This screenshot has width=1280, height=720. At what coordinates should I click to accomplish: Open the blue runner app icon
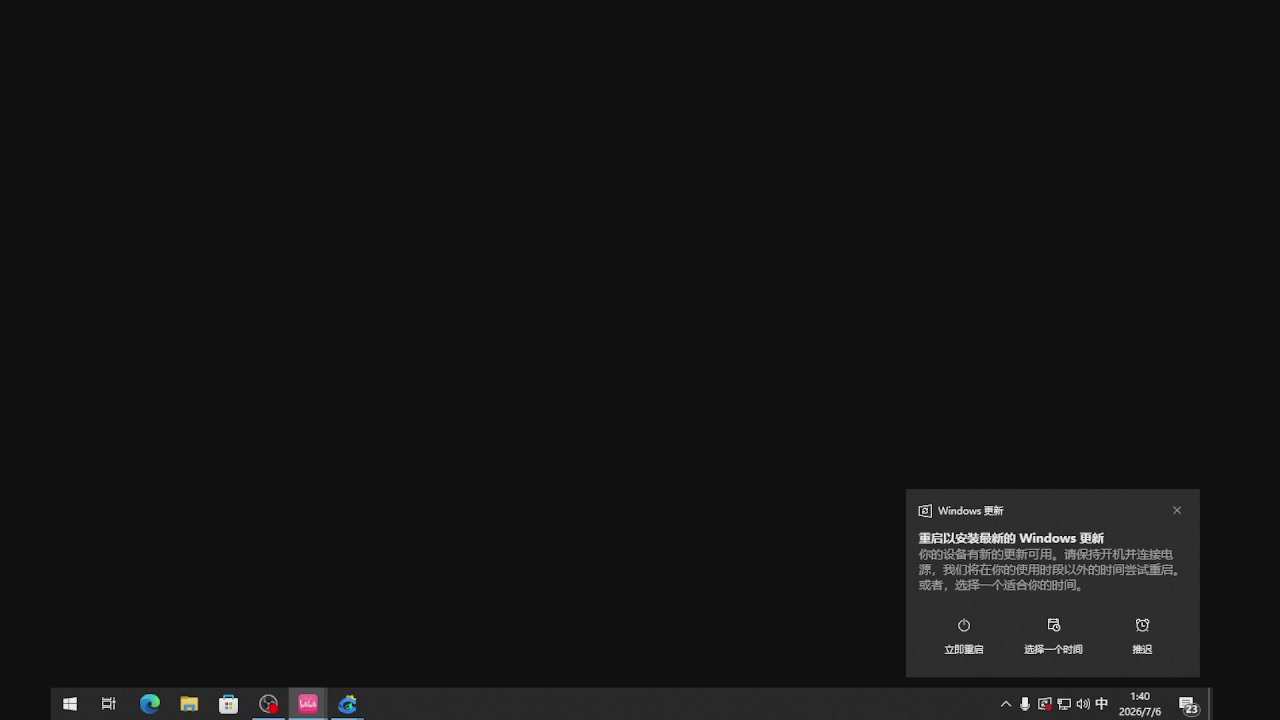pos(347,704)
